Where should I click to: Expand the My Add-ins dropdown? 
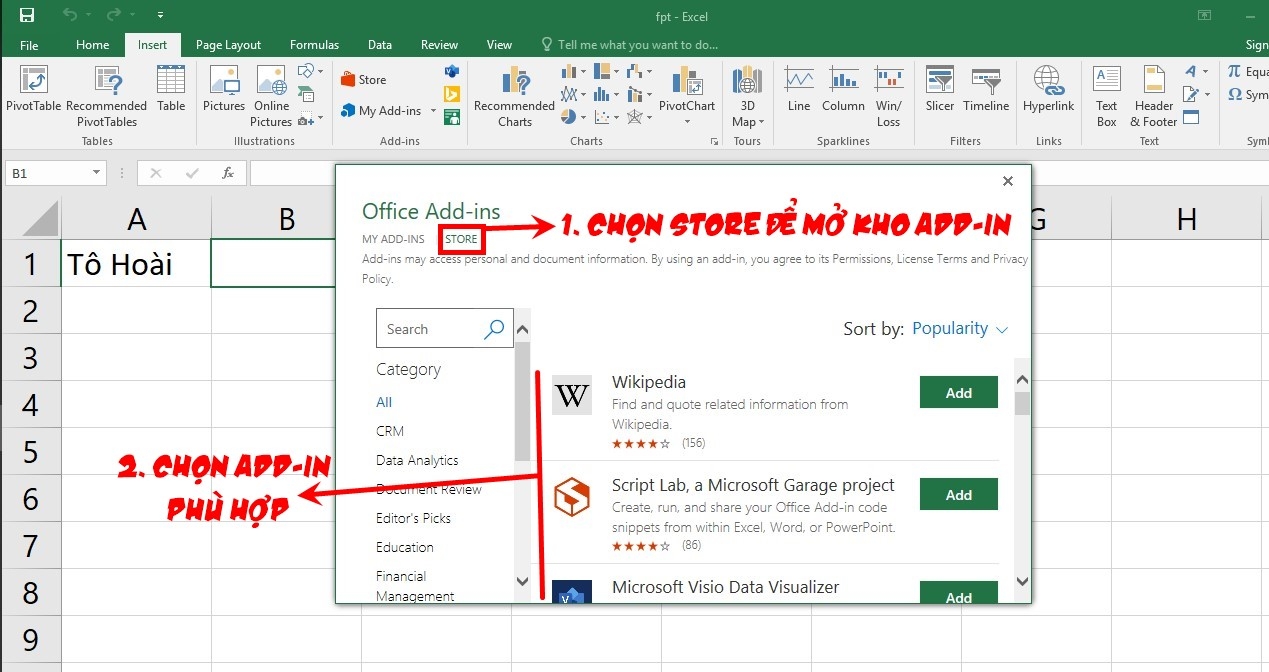point(433,111)
